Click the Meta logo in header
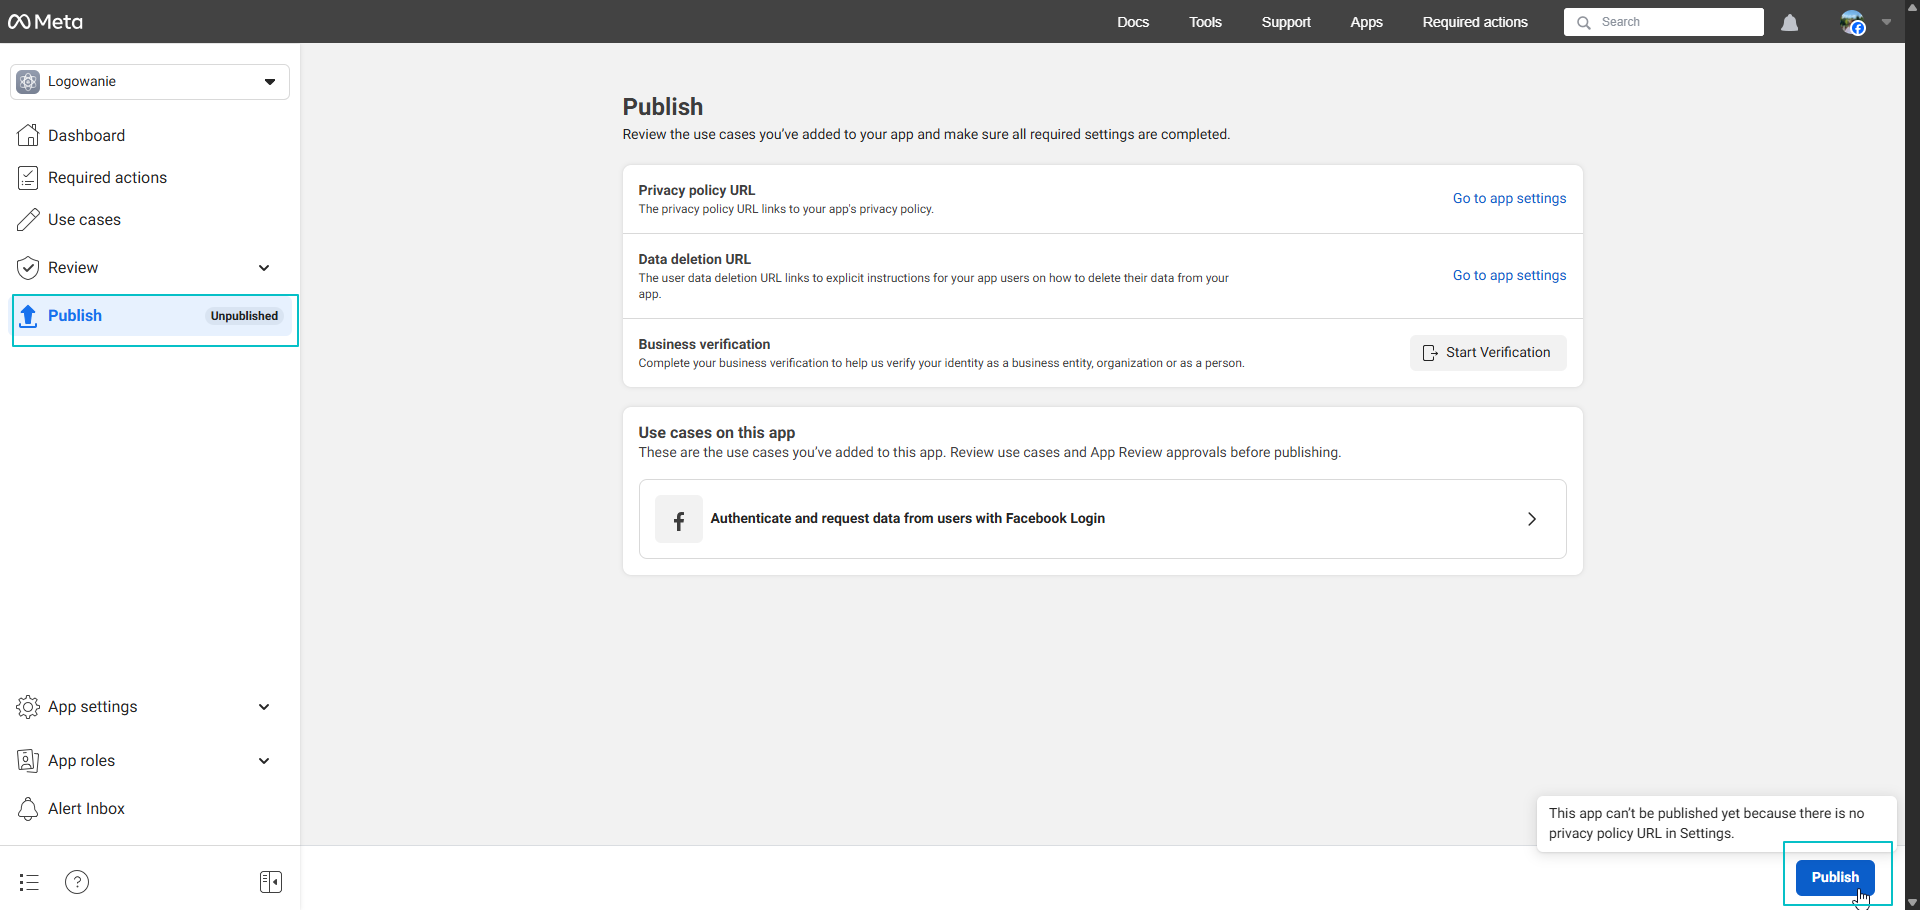Image resolution: width=1920 pixels, height=910 pixels. pos(46,22)
